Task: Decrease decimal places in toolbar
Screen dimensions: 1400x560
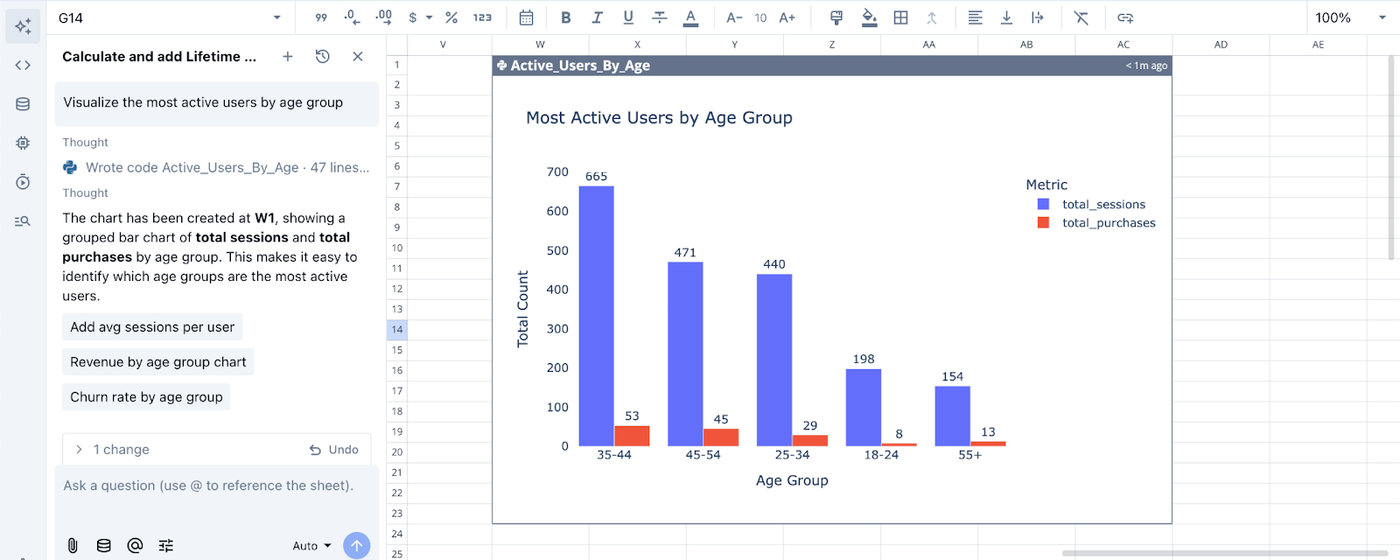Action: coord(351,18)
